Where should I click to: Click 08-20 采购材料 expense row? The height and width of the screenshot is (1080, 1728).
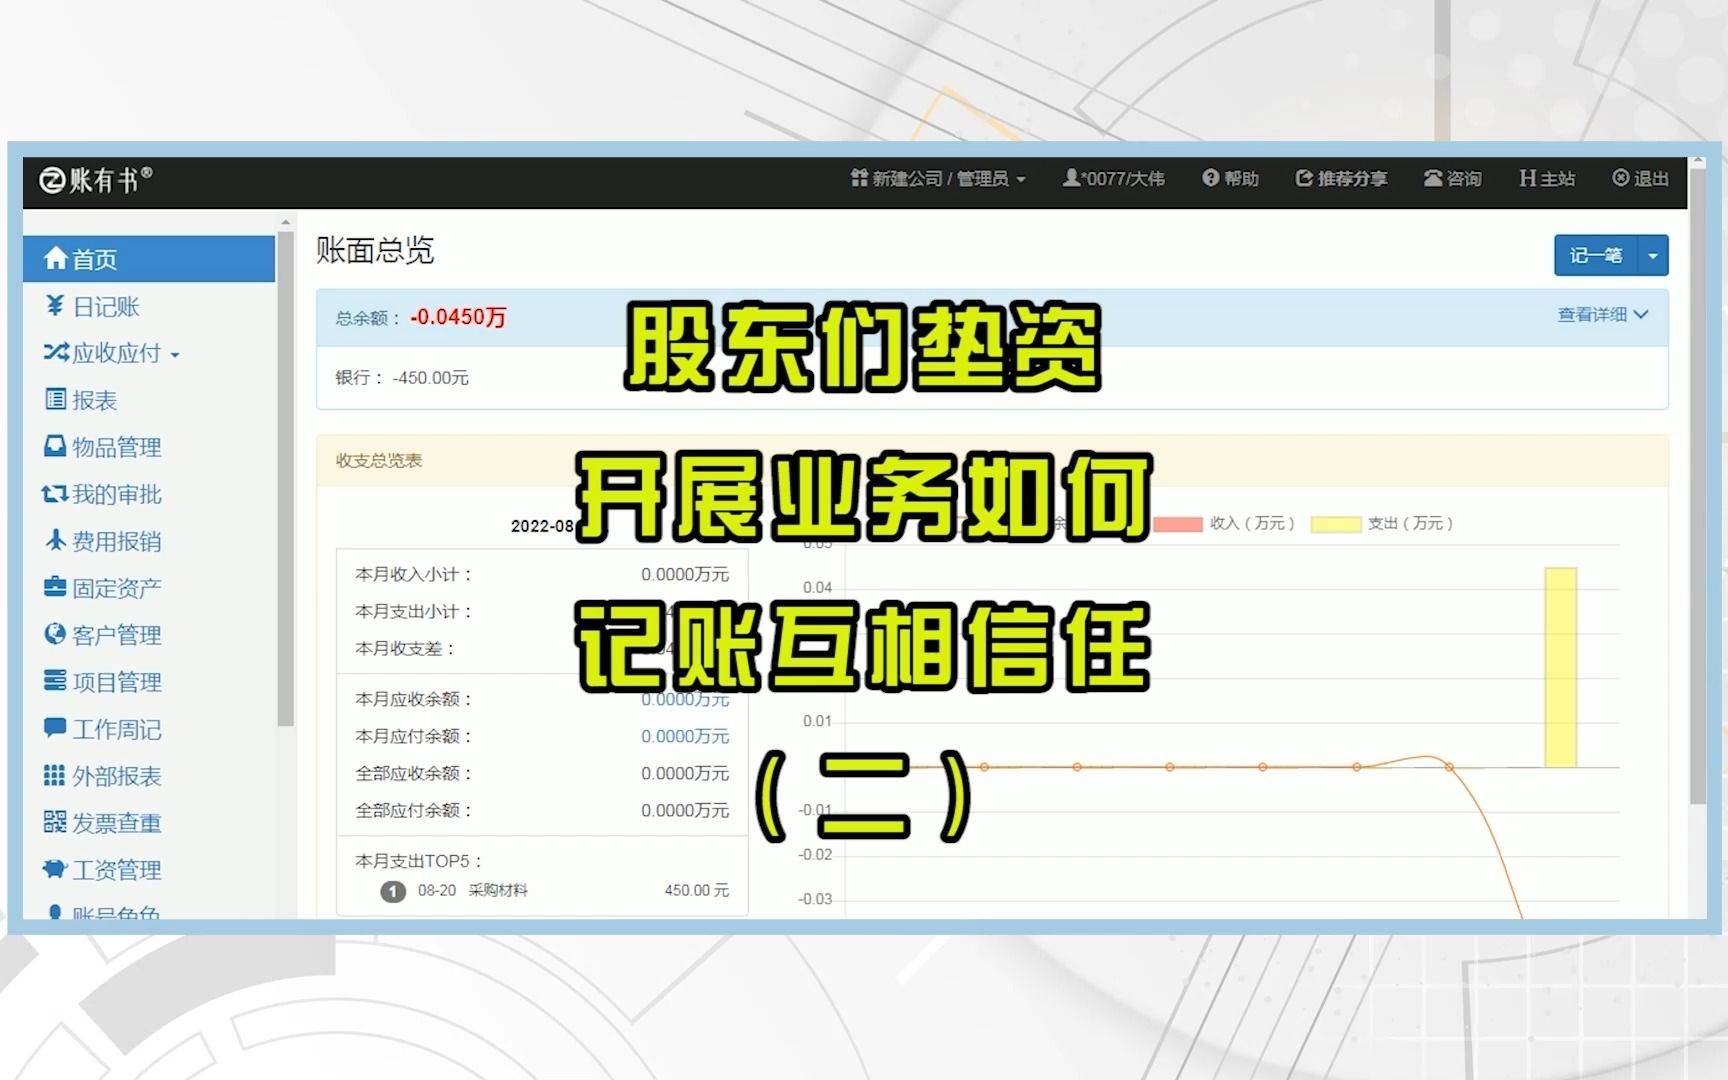coord(543,891)
